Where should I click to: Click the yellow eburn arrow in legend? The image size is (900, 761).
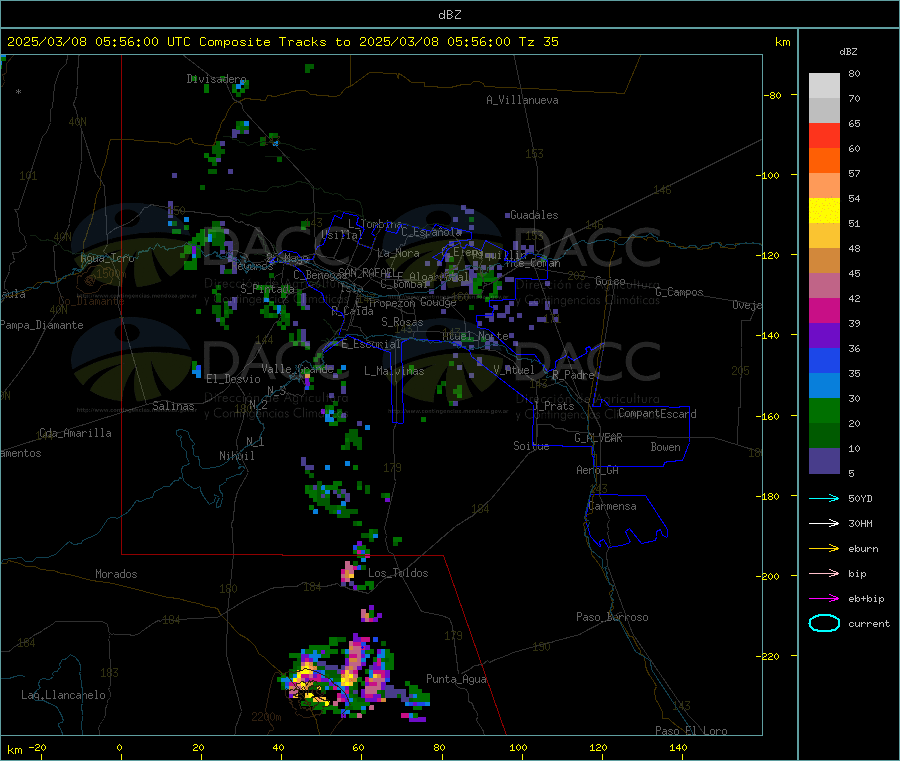[x=824, y=549]
